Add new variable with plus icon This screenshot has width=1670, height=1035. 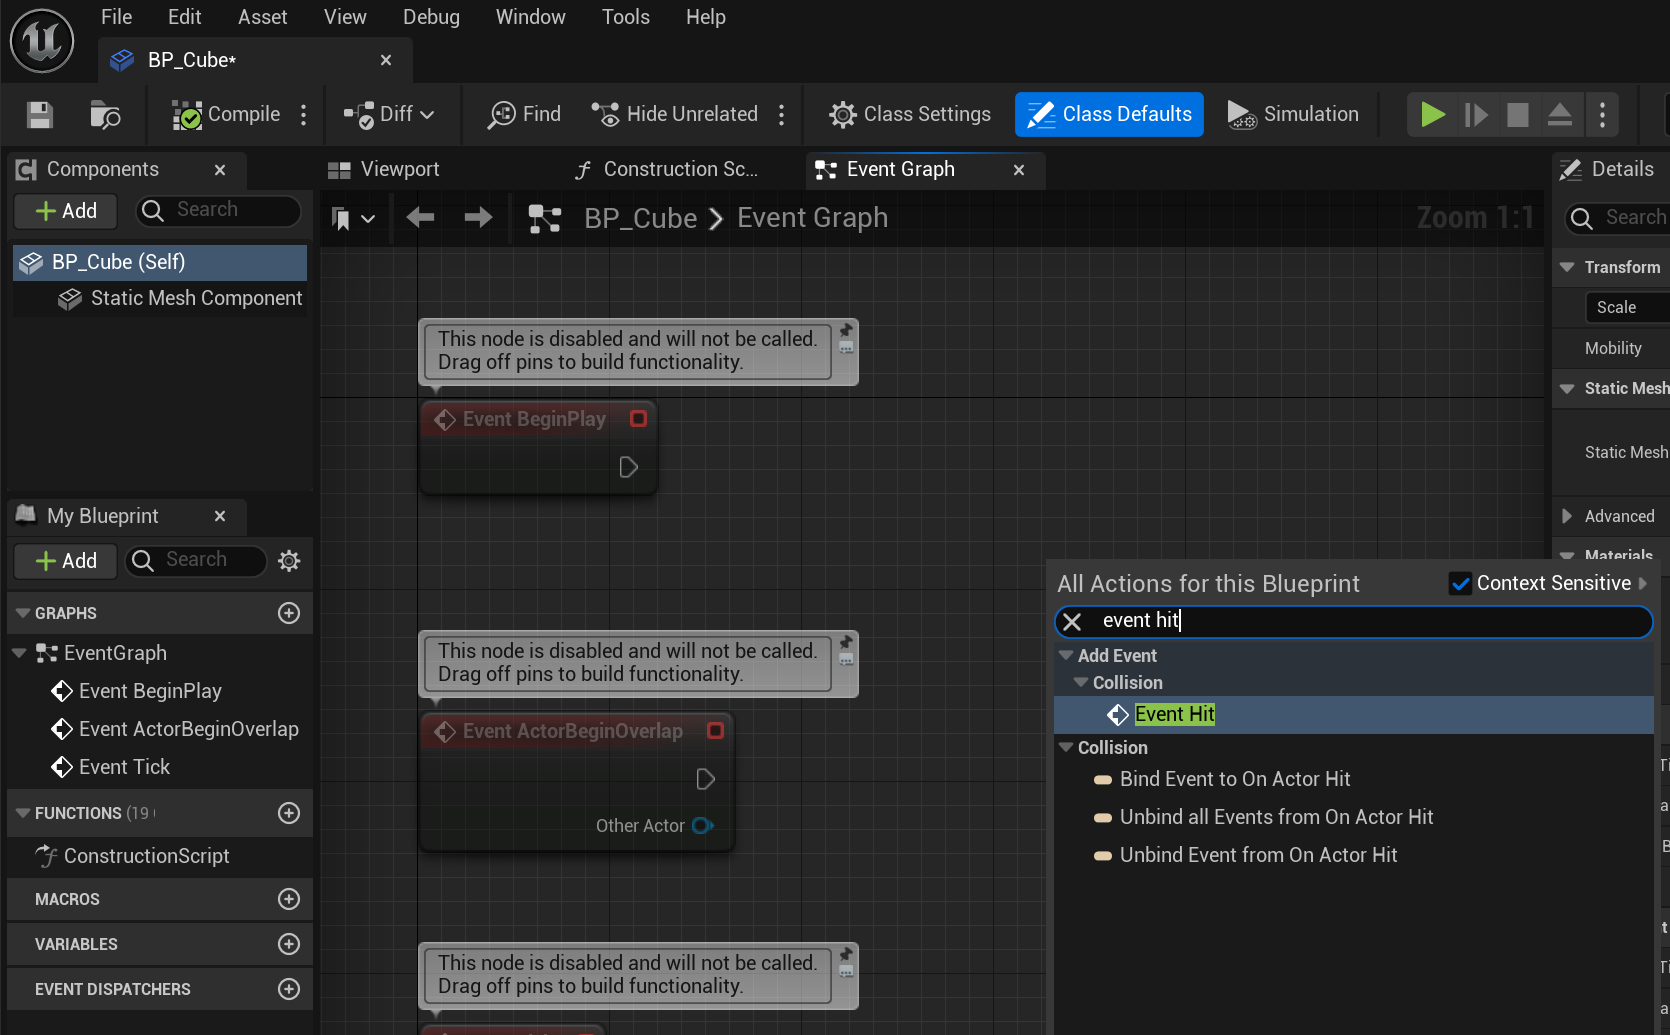289,944
